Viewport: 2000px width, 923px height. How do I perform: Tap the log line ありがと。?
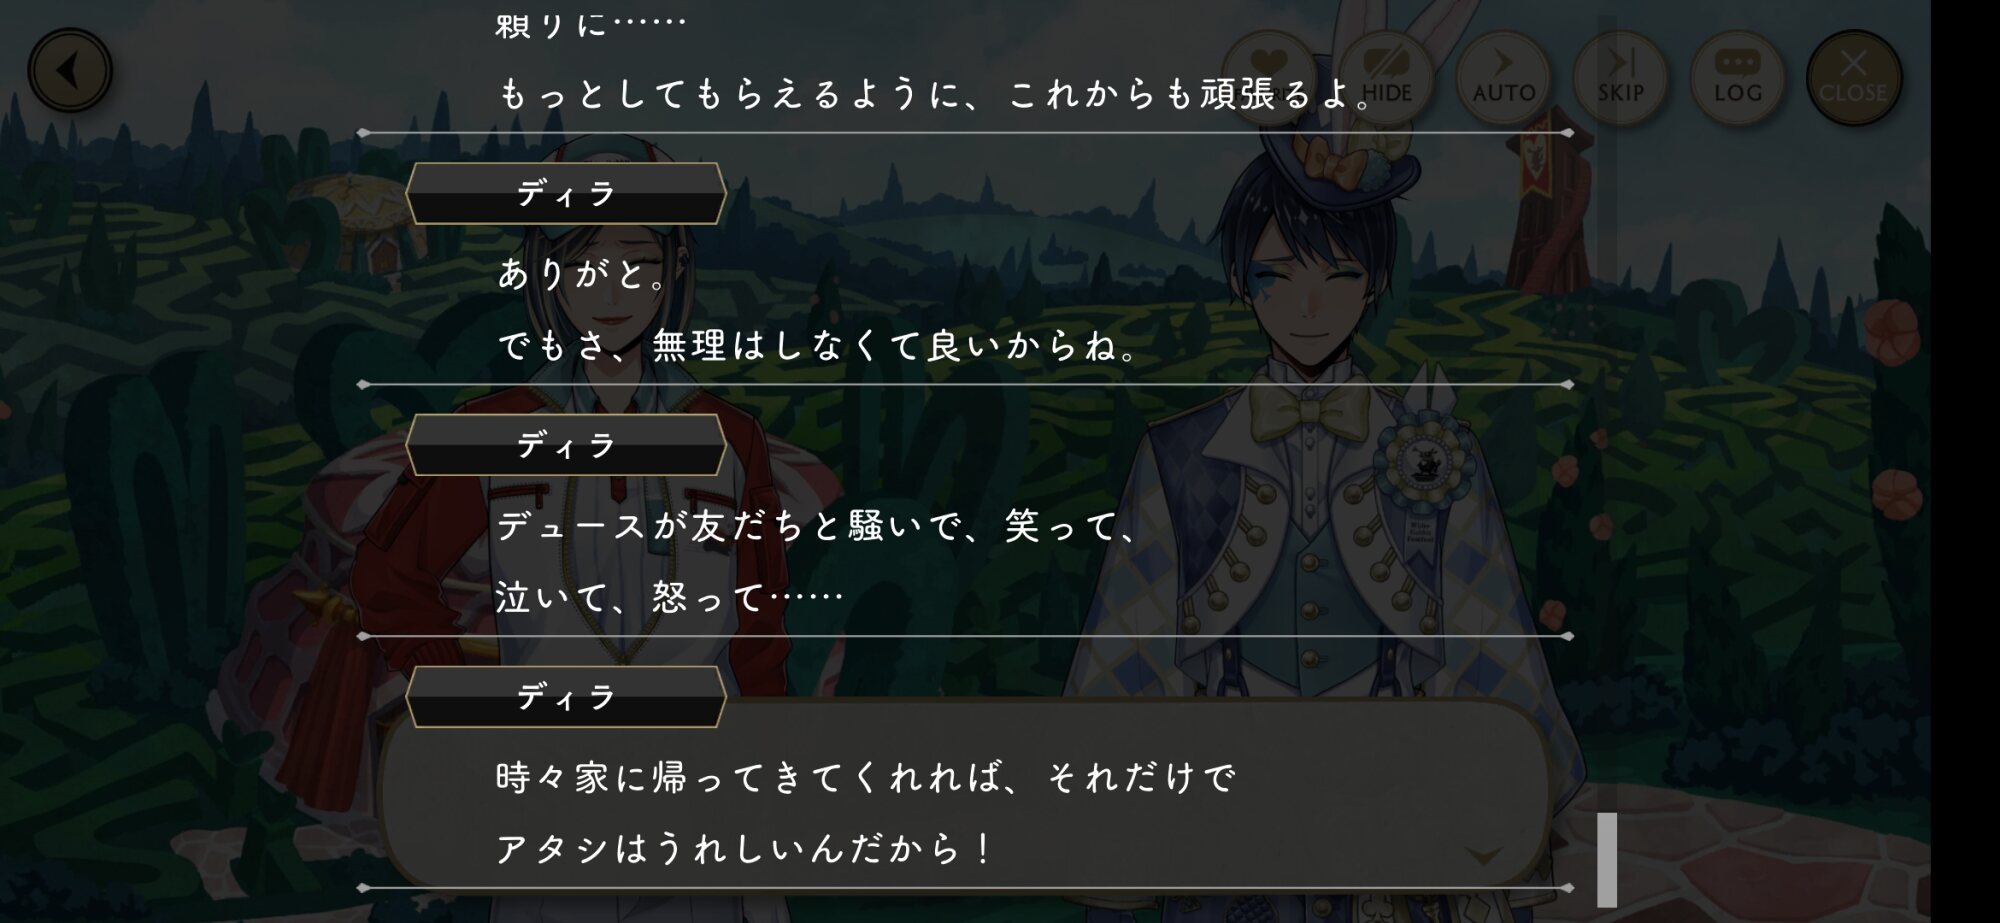click(583, 274)
